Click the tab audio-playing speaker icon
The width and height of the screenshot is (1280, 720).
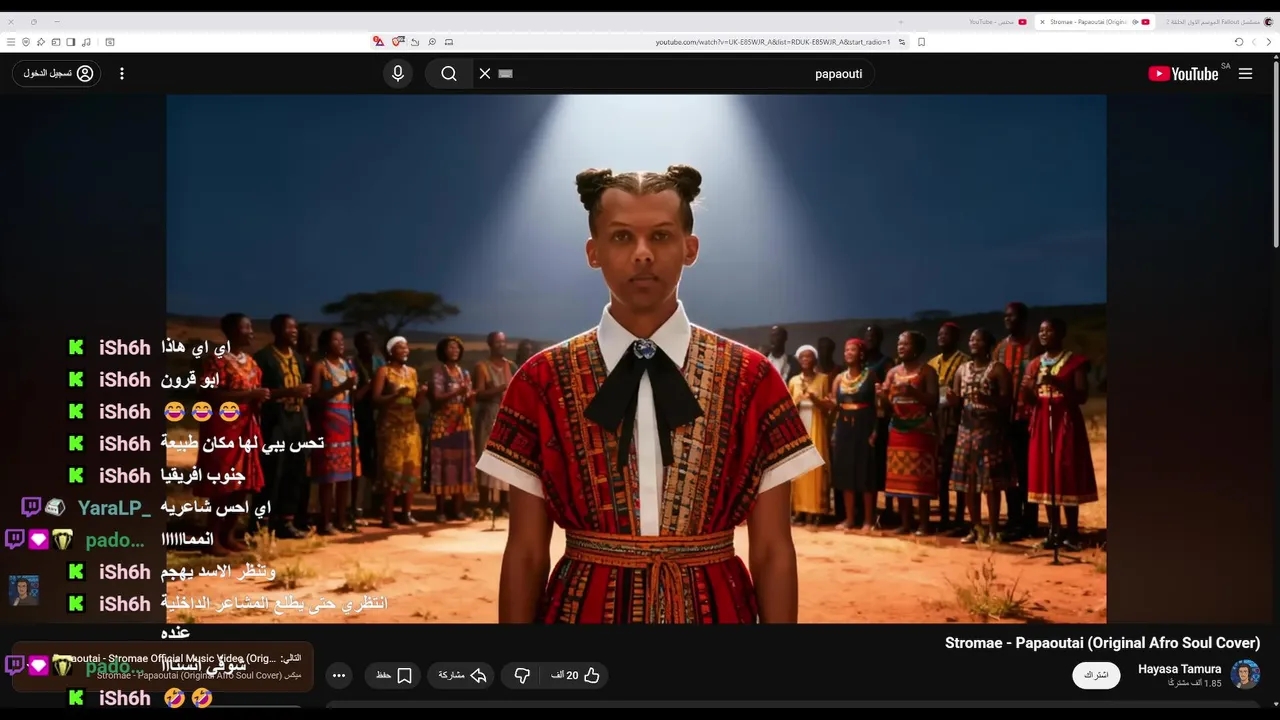1135,22
